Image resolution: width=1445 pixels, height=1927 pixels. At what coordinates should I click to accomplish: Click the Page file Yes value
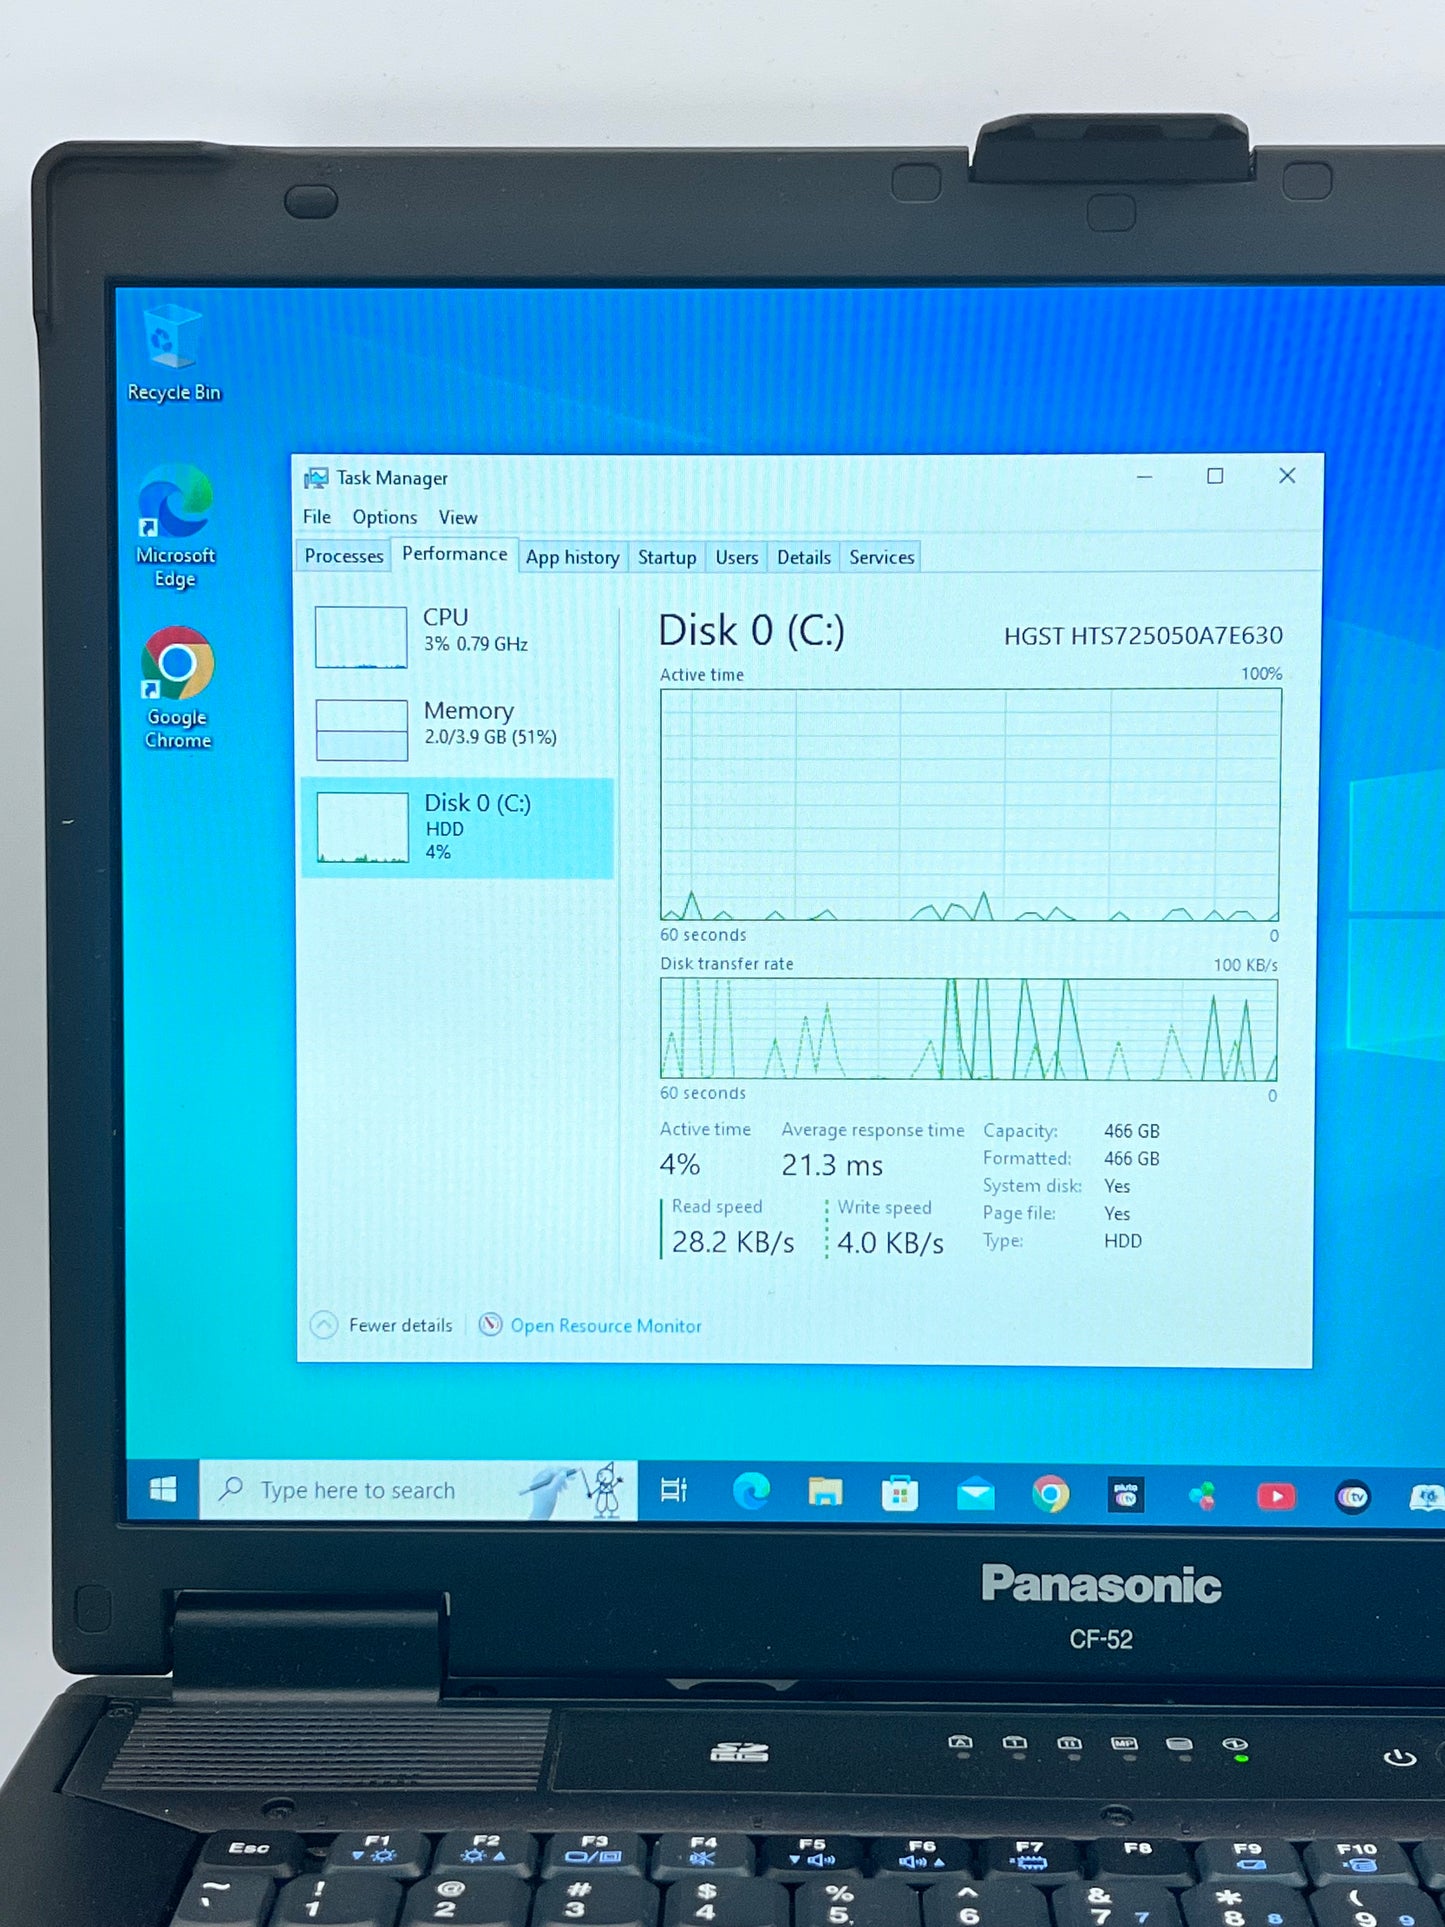[x=1117, y=1214]
